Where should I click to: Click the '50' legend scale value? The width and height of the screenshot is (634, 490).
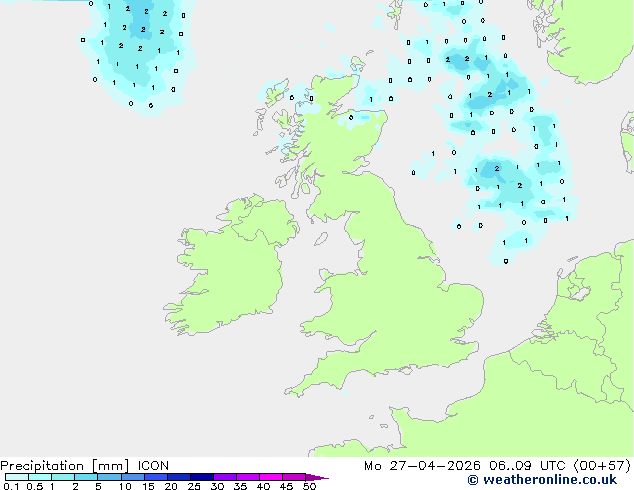coord(309,486)
